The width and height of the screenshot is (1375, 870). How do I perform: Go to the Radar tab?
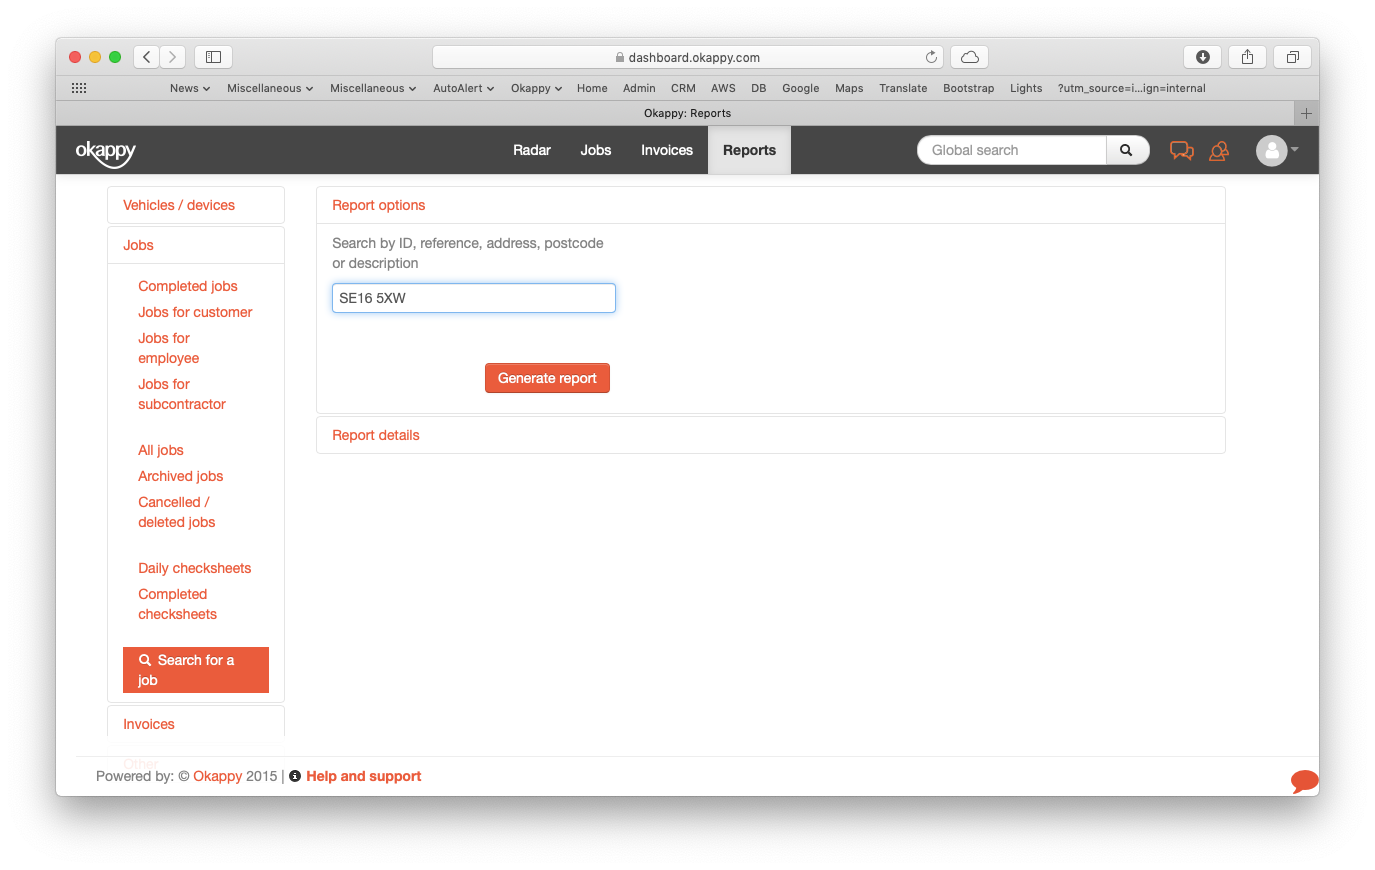pos(531,150)
